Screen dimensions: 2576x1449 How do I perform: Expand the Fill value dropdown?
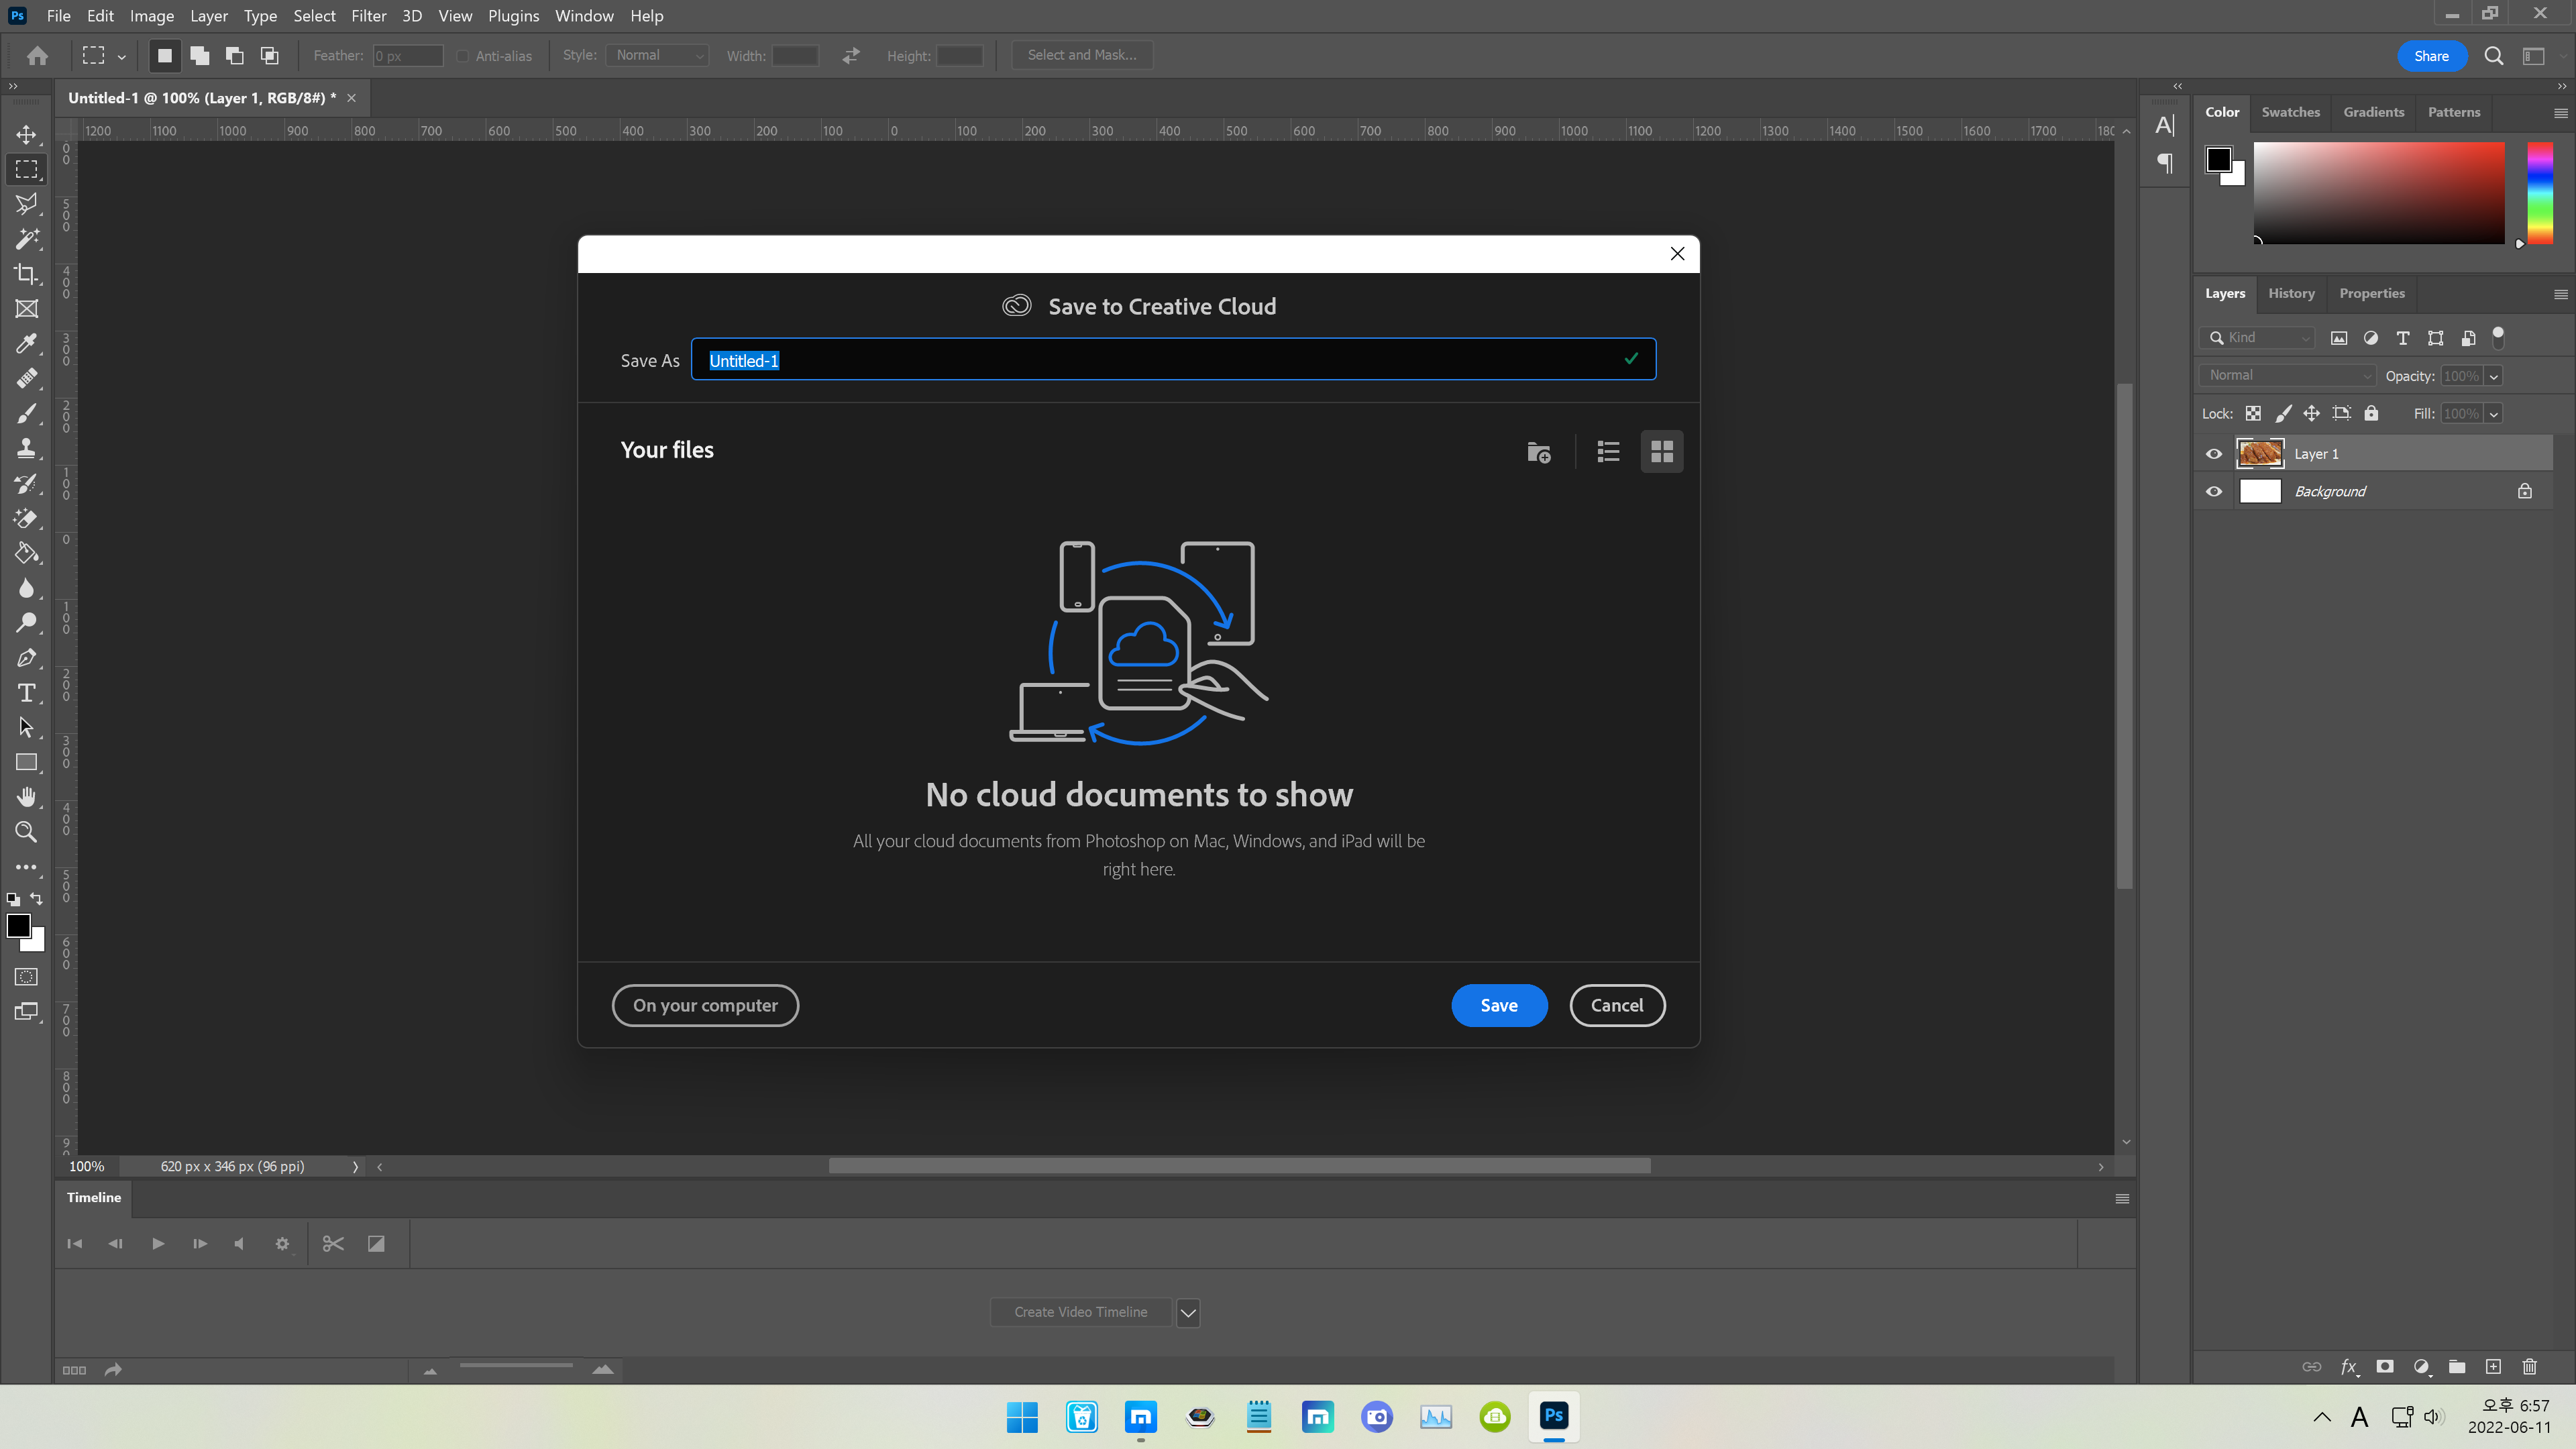pyautogui.click(x=2494, y=414)
